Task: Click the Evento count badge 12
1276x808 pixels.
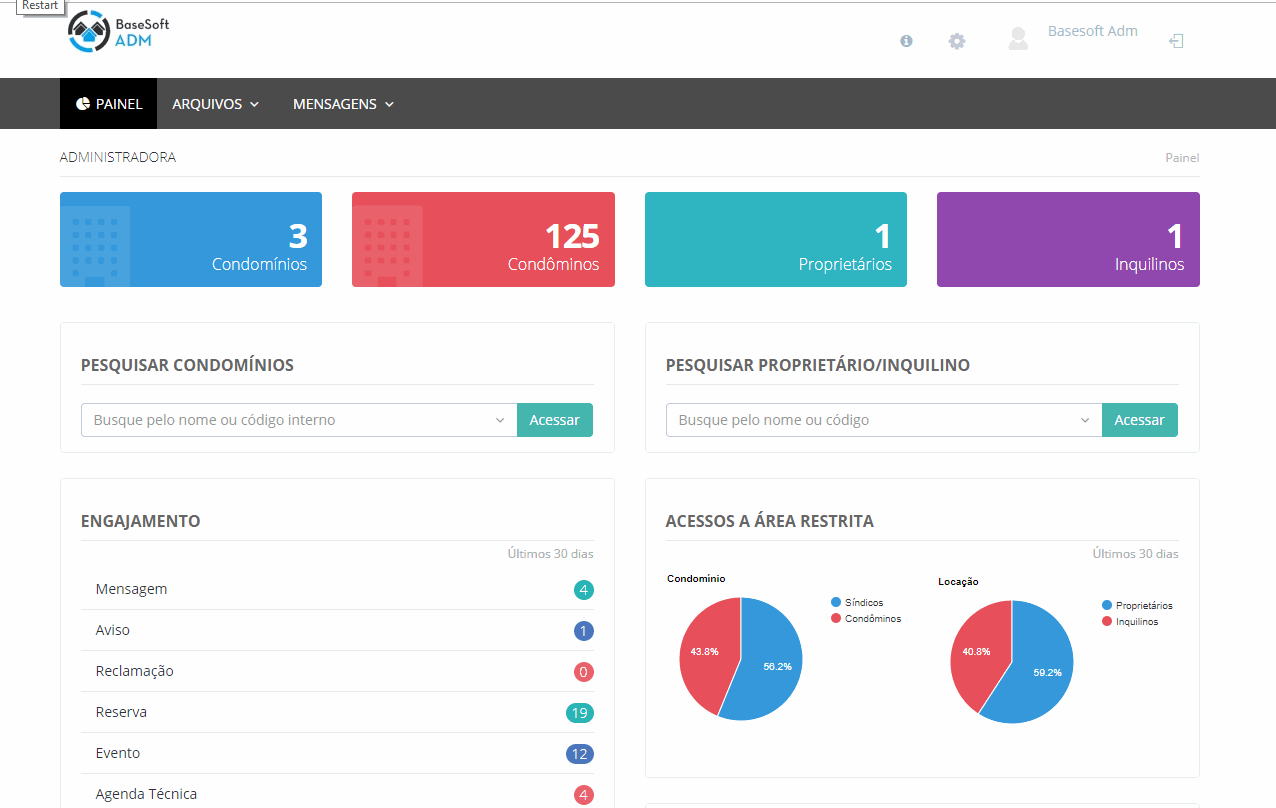Action: tap(579, 754)
